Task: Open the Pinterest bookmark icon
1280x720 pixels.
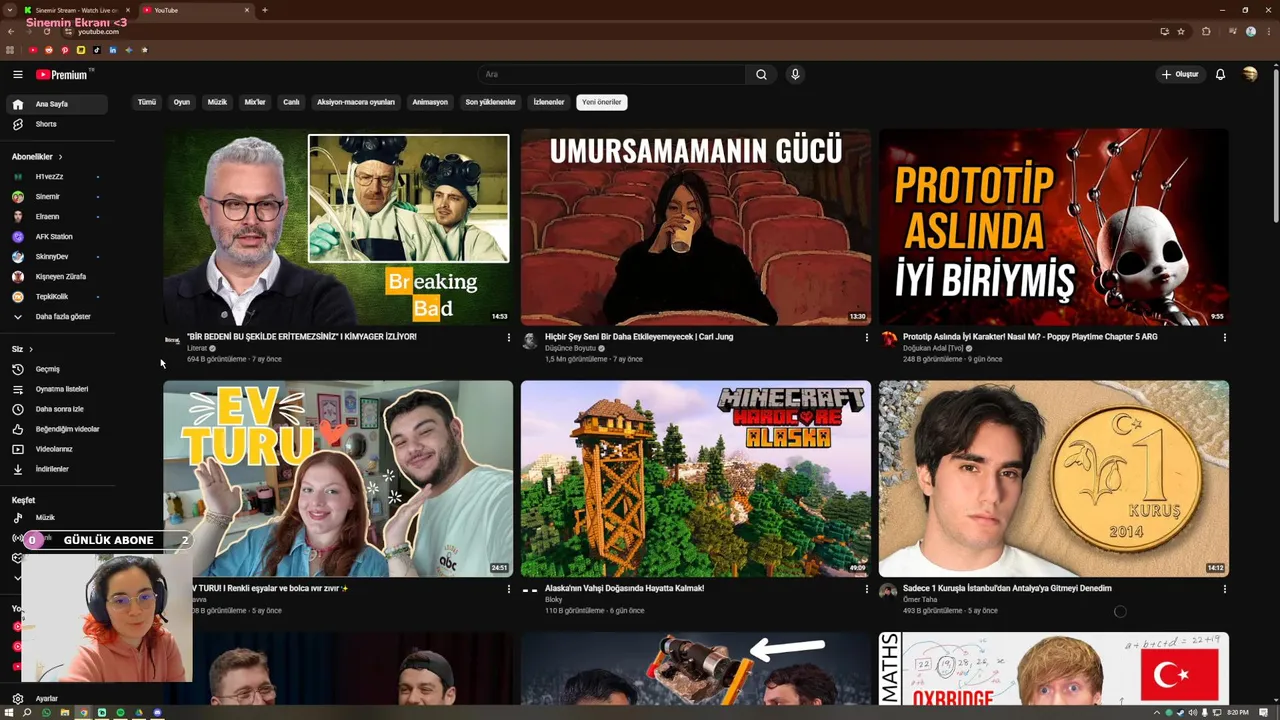Action: [65, 50]
